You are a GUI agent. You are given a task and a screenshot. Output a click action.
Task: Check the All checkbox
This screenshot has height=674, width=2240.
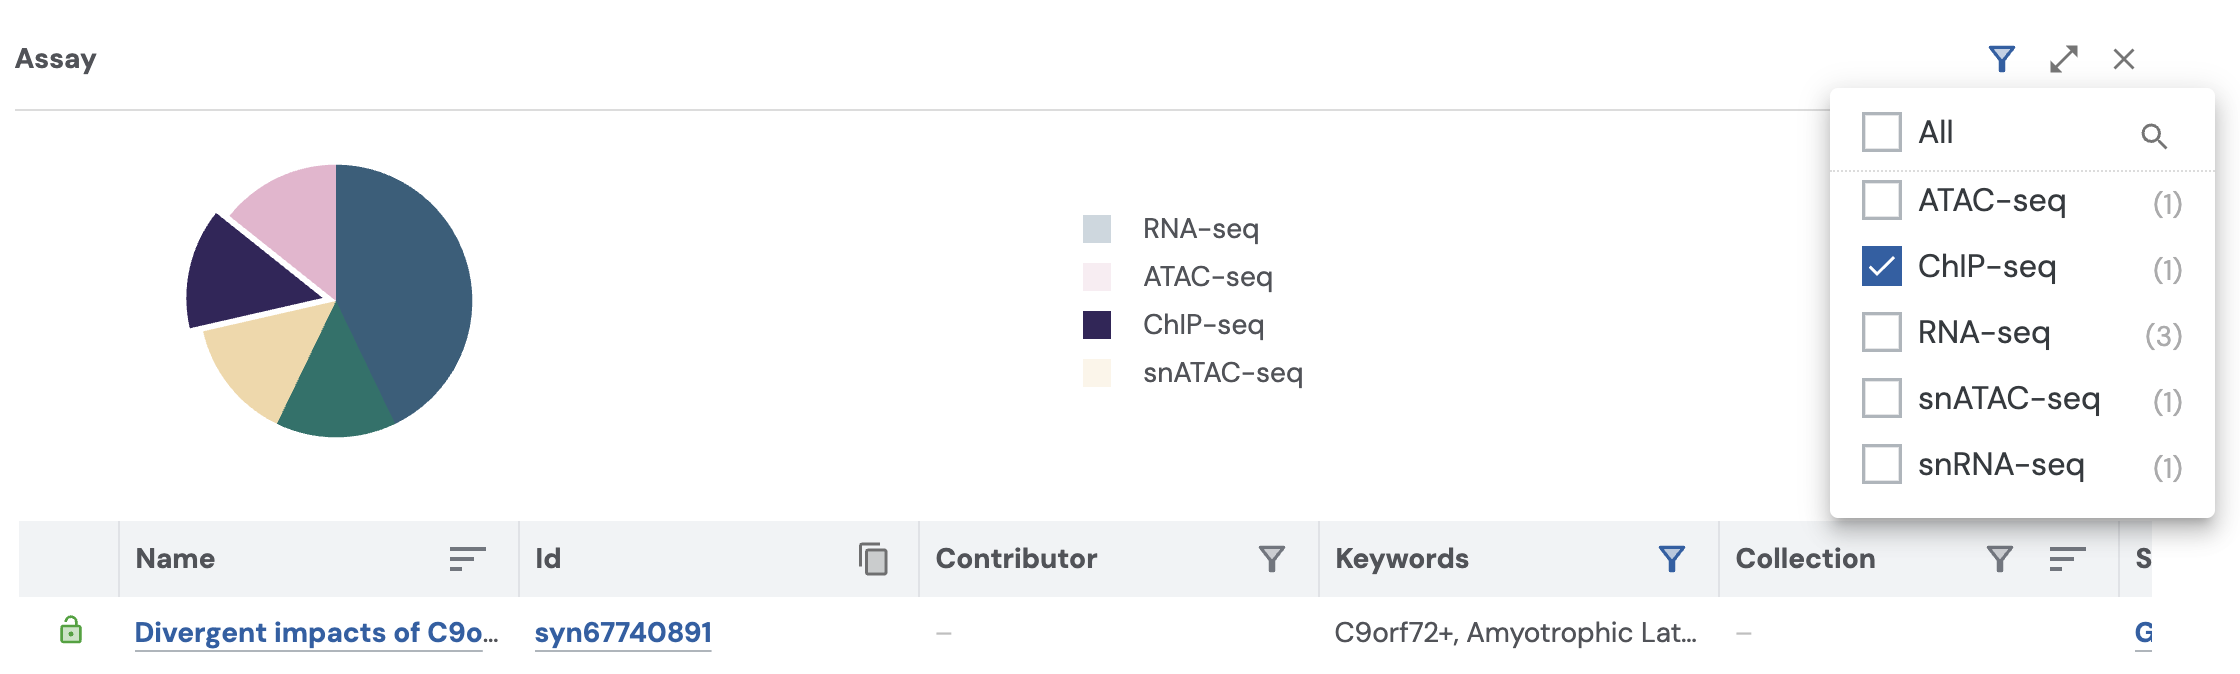point(1881,132)
